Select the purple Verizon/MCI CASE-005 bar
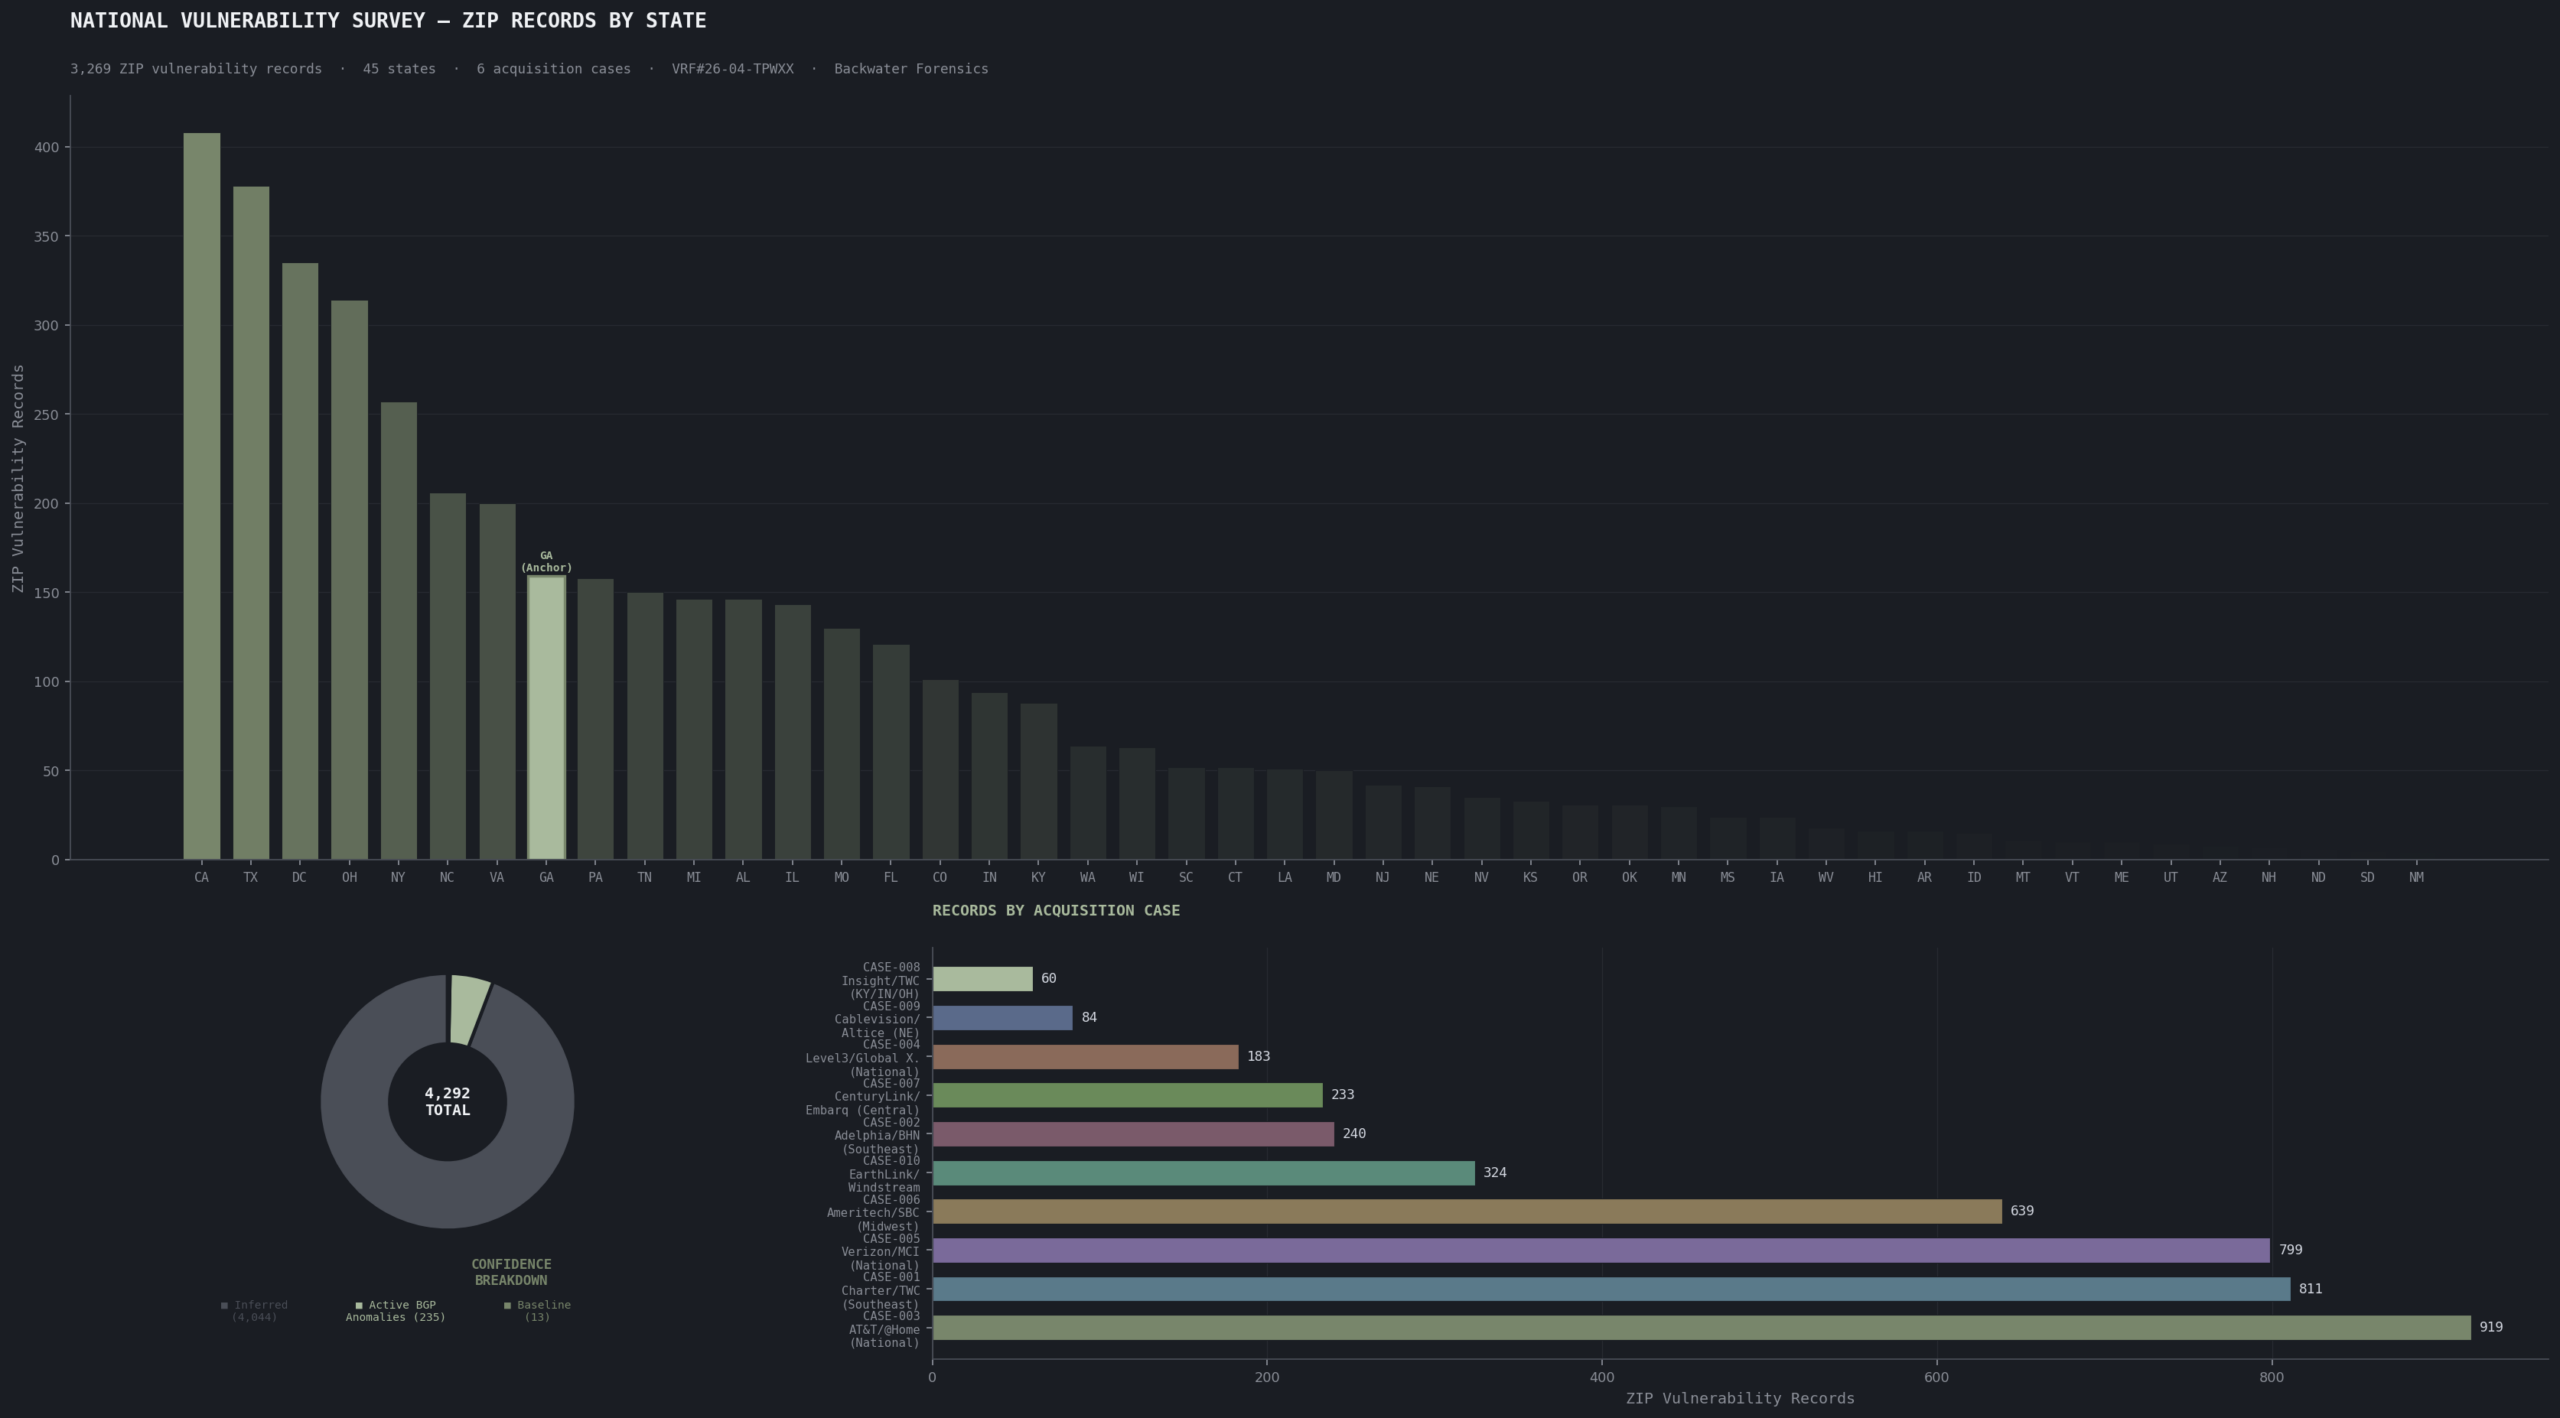 1601,1250
